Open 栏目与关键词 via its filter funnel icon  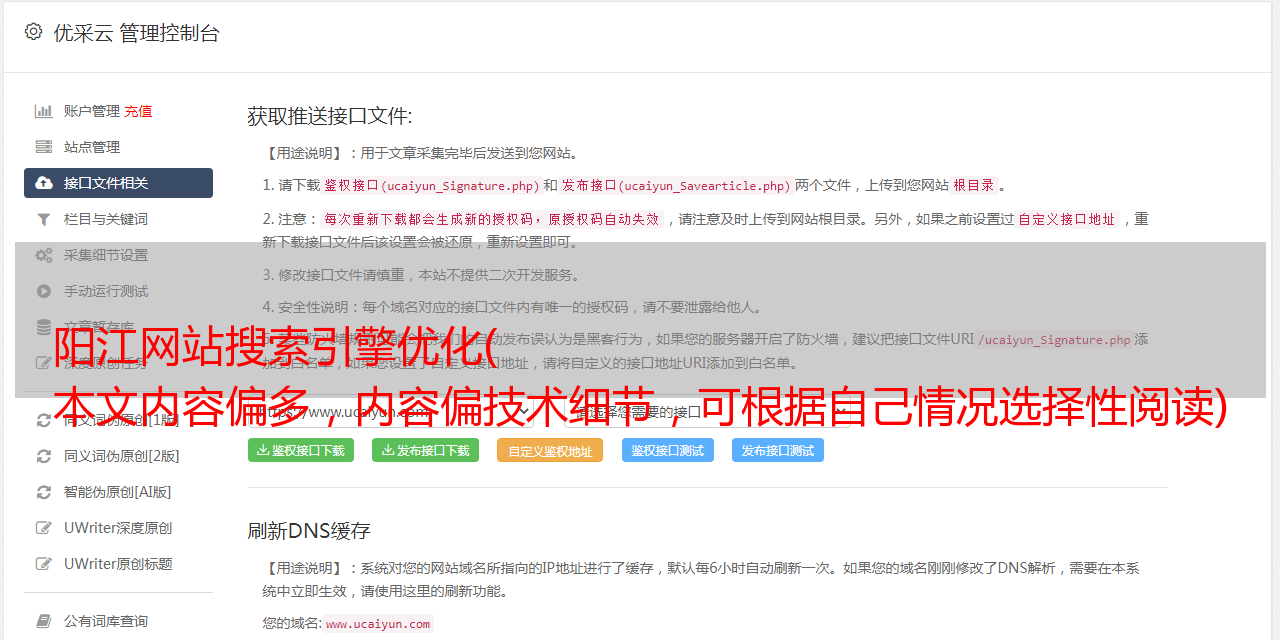(44, 219)
